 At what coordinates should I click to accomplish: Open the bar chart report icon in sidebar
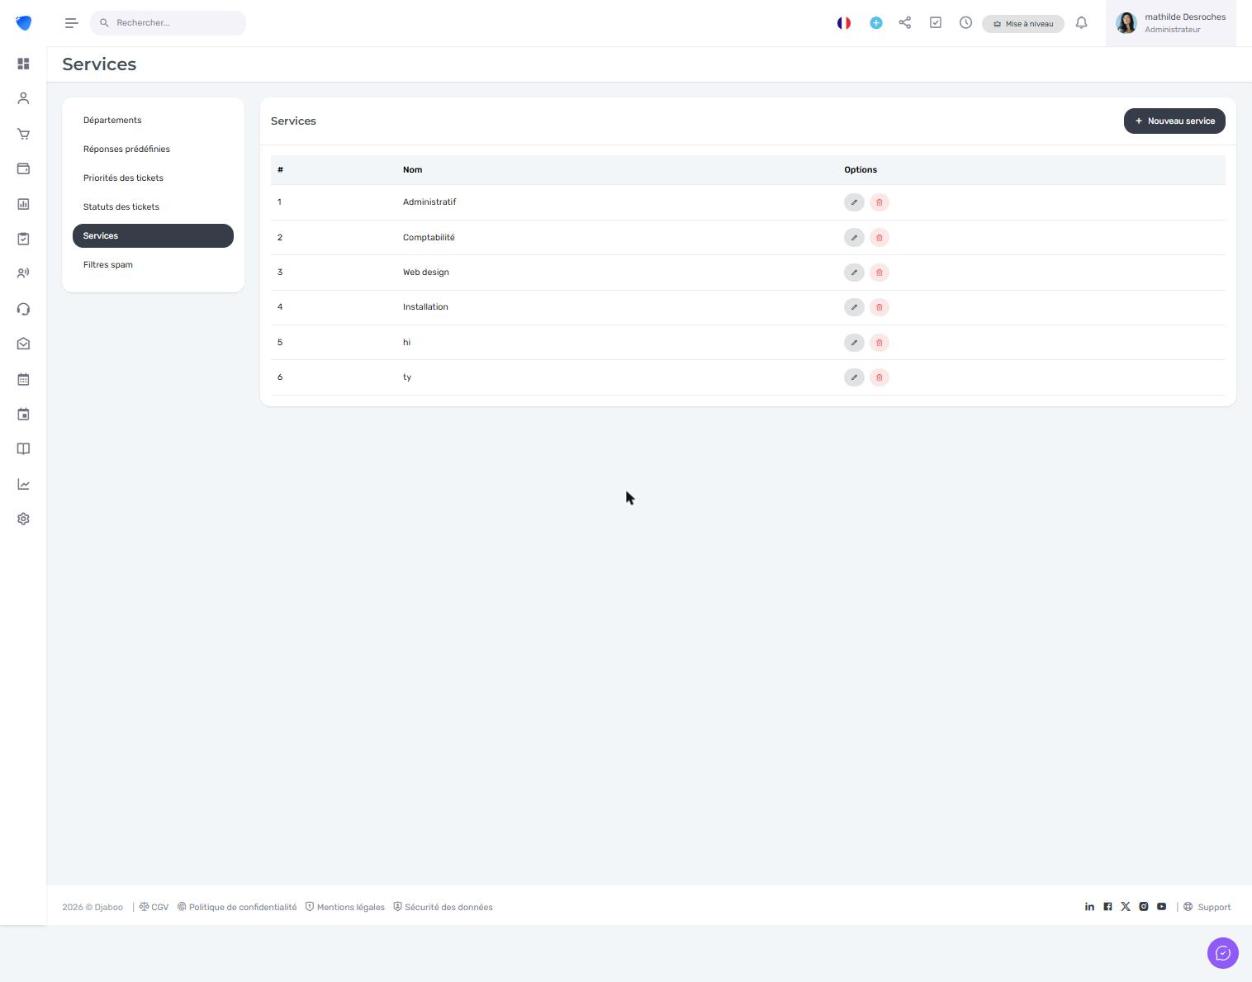[23, 204]
